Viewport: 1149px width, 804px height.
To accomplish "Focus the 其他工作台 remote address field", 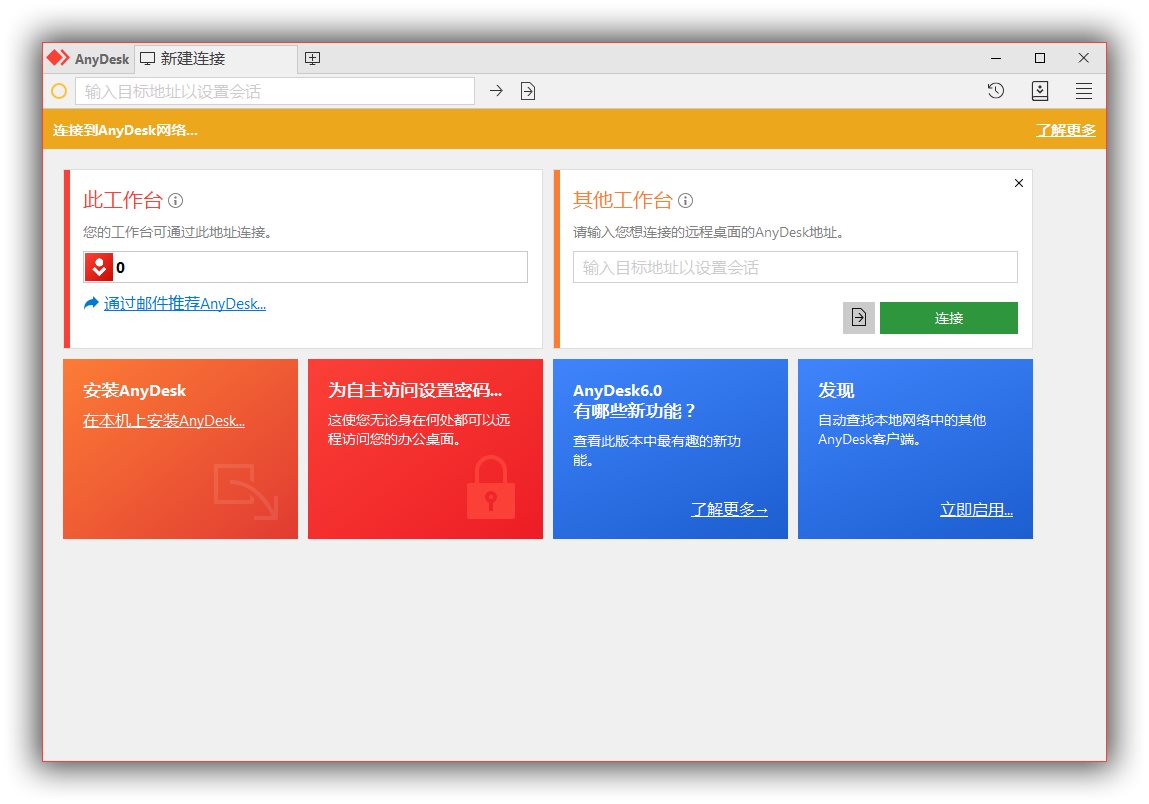I will click(795, 268).
